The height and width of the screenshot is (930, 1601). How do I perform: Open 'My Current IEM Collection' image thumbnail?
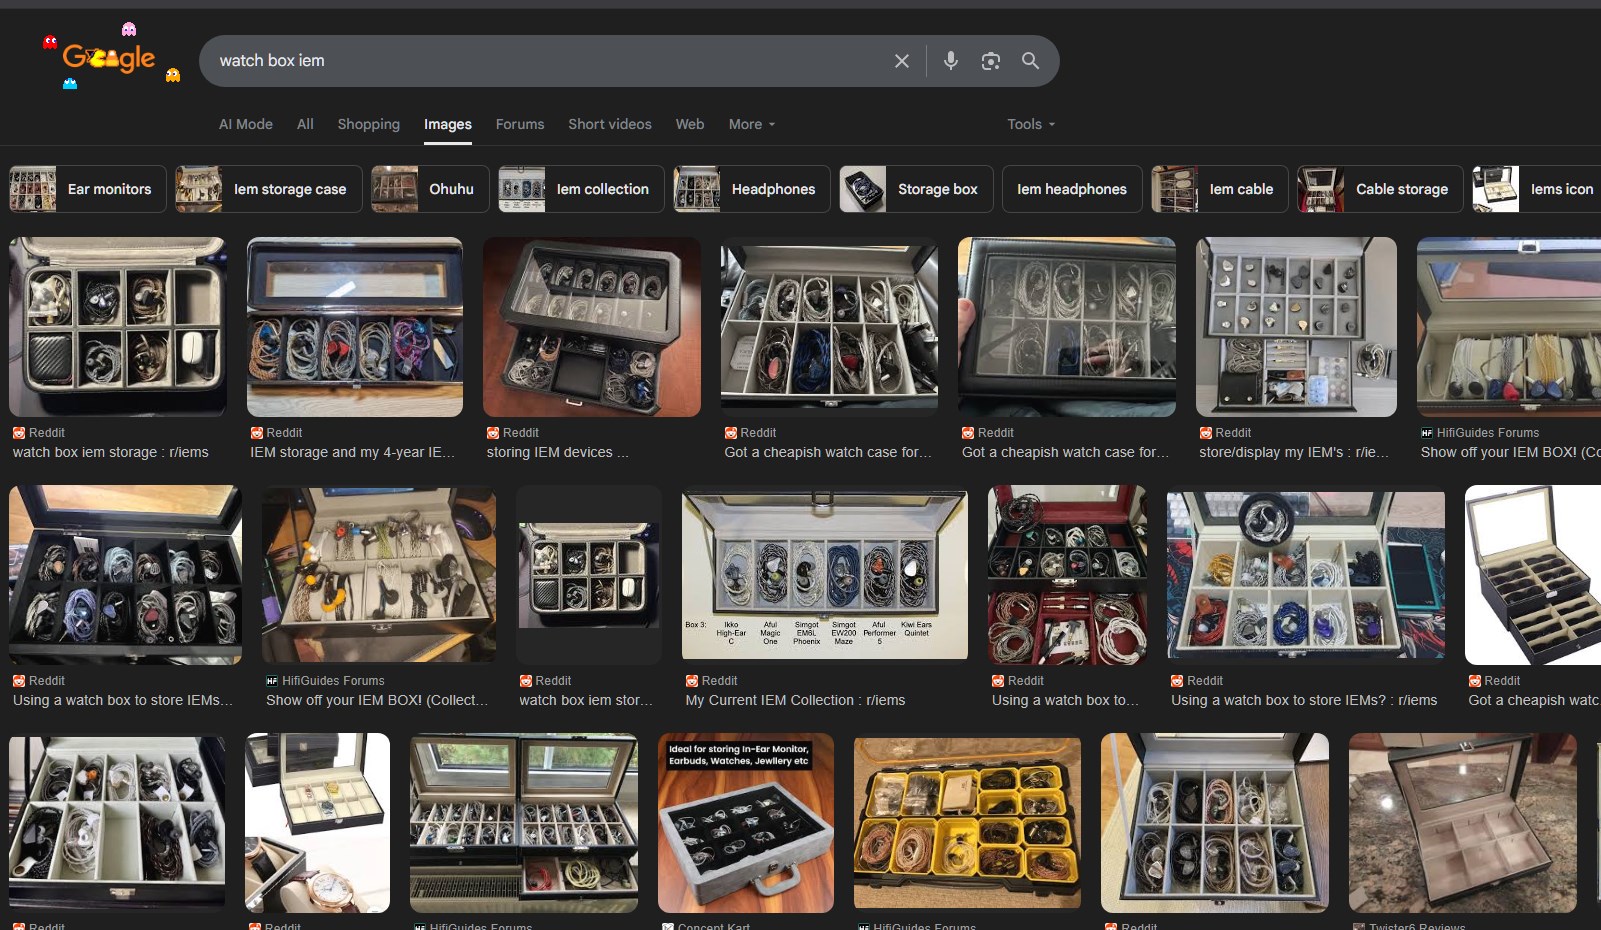[825, 575]
